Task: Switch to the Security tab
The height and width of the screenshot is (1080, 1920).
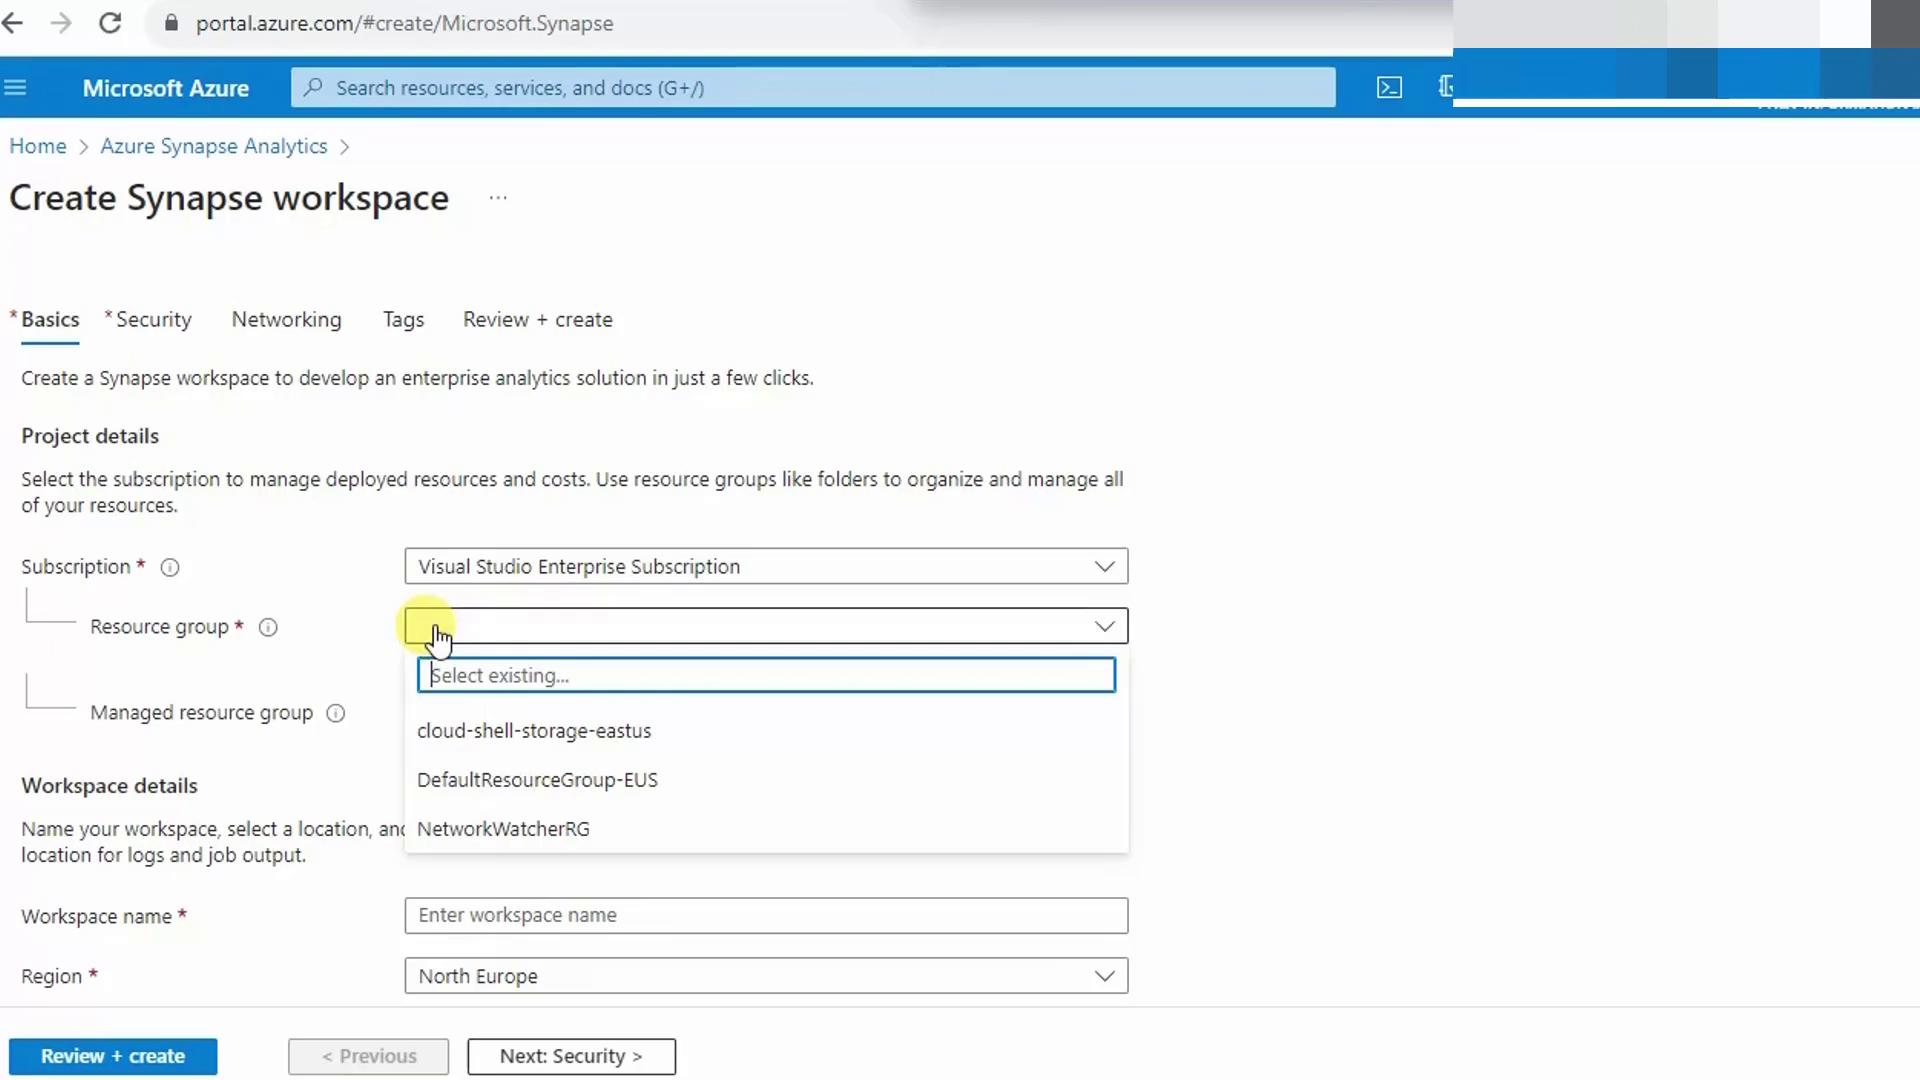Action: click(x=153, y=320)
